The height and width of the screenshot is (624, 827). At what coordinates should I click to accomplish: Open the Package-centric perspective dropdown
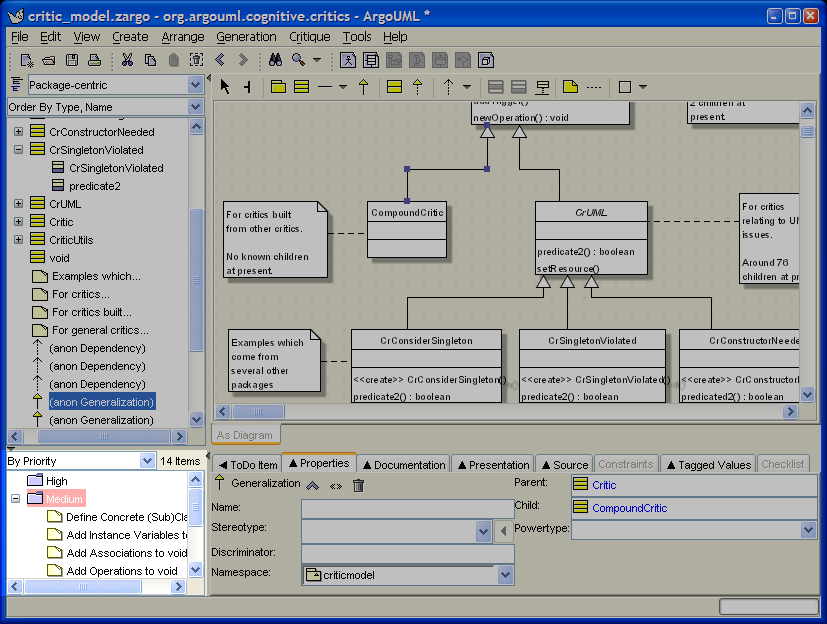coord(195,85)
